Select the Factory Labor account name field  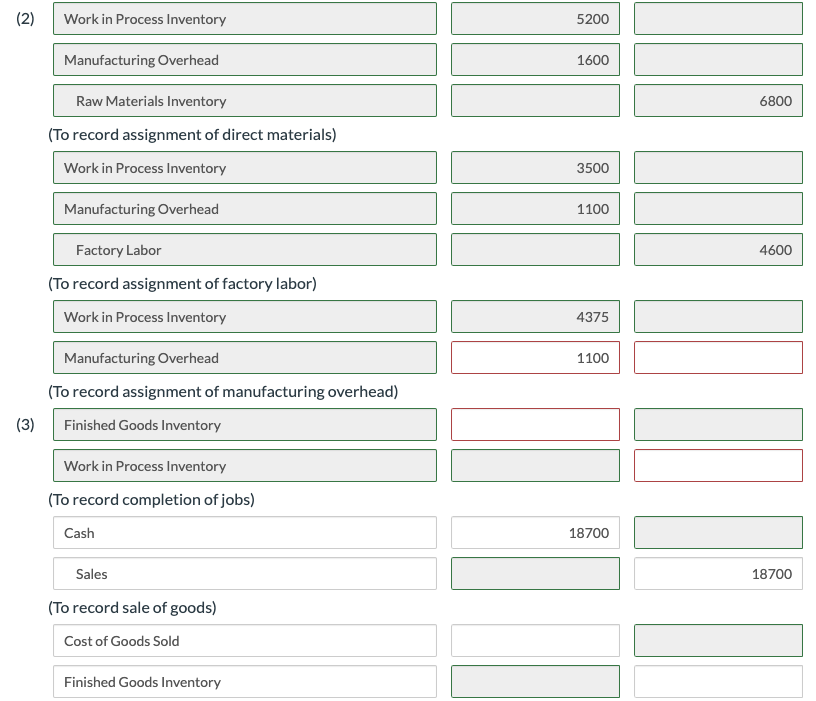pos(244,249)
